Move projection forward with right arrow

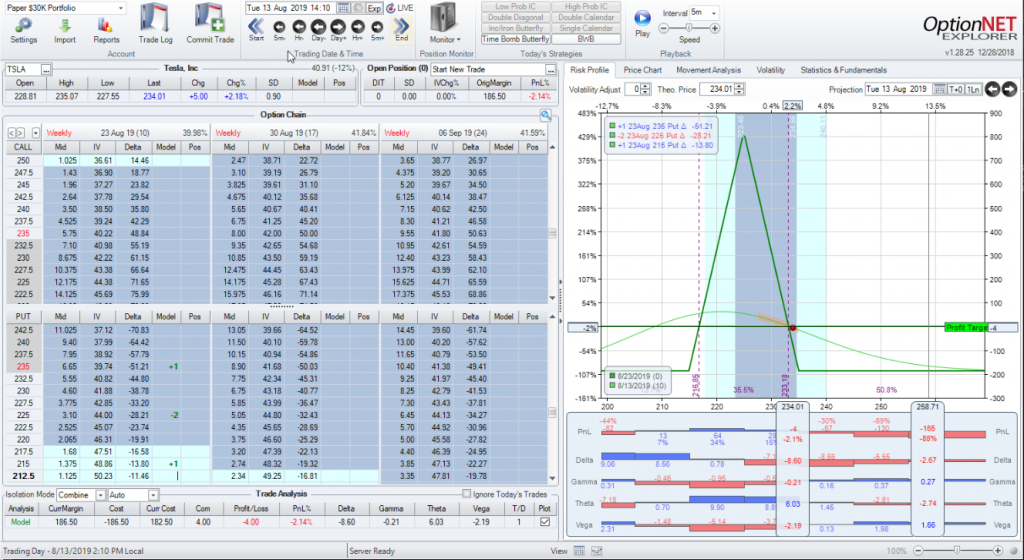coord(1009,89)
